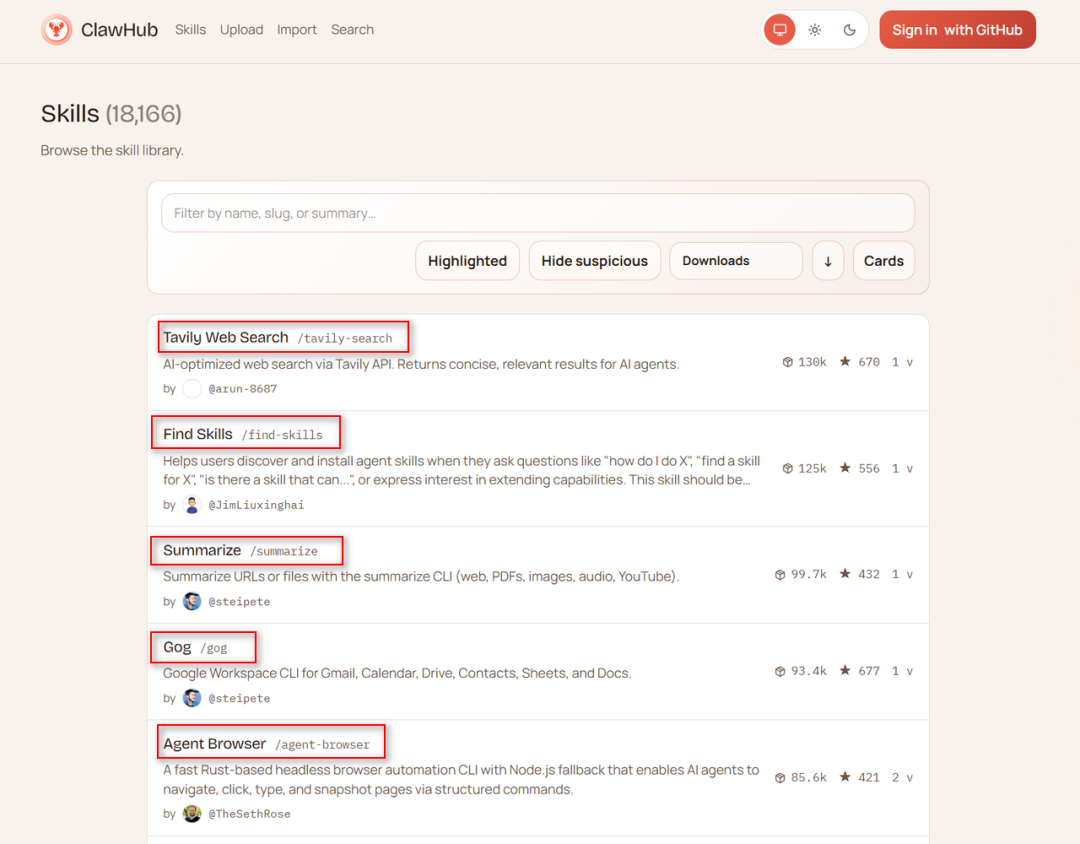Click @steipete name in Gog row
This screenshot has width=1080, height=844.
coord(239,698)
